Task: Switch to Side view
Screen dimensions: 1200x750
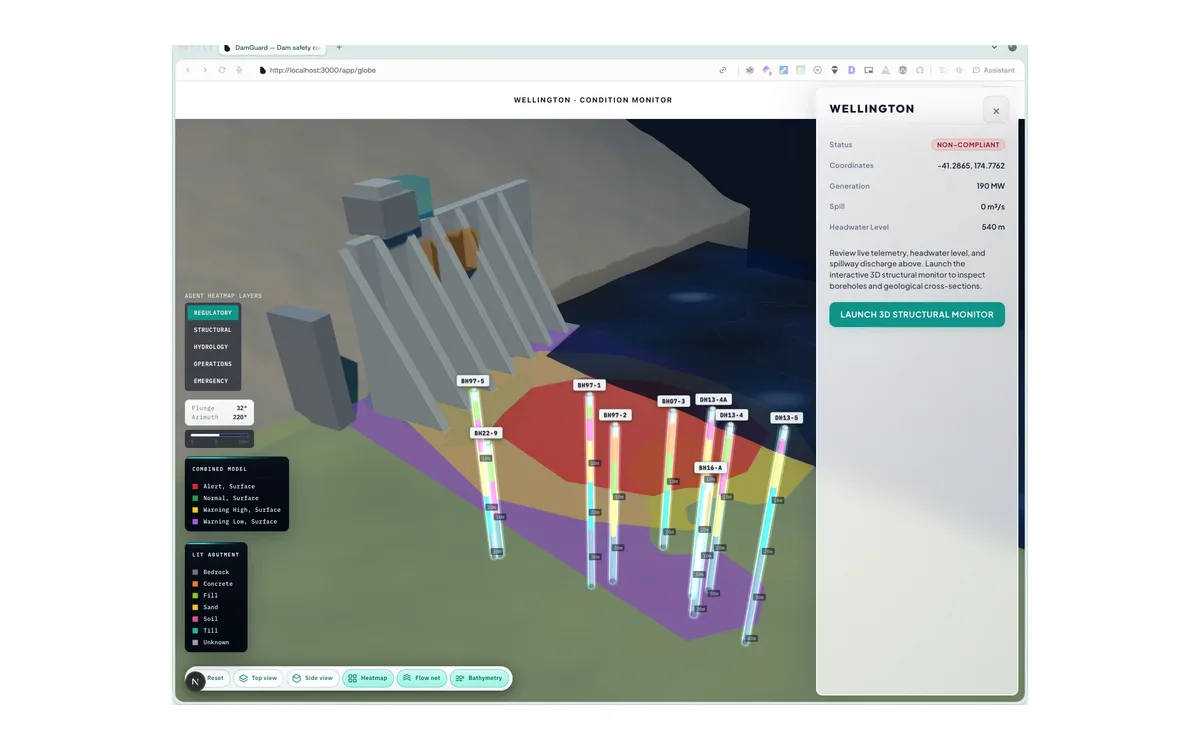Action: [312, 678]
